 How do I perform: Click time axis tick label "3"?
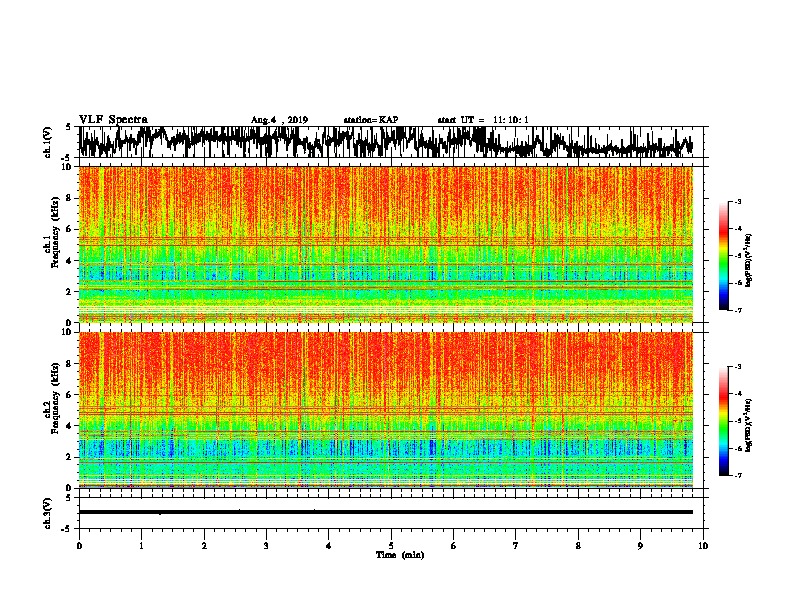point(266,546)
